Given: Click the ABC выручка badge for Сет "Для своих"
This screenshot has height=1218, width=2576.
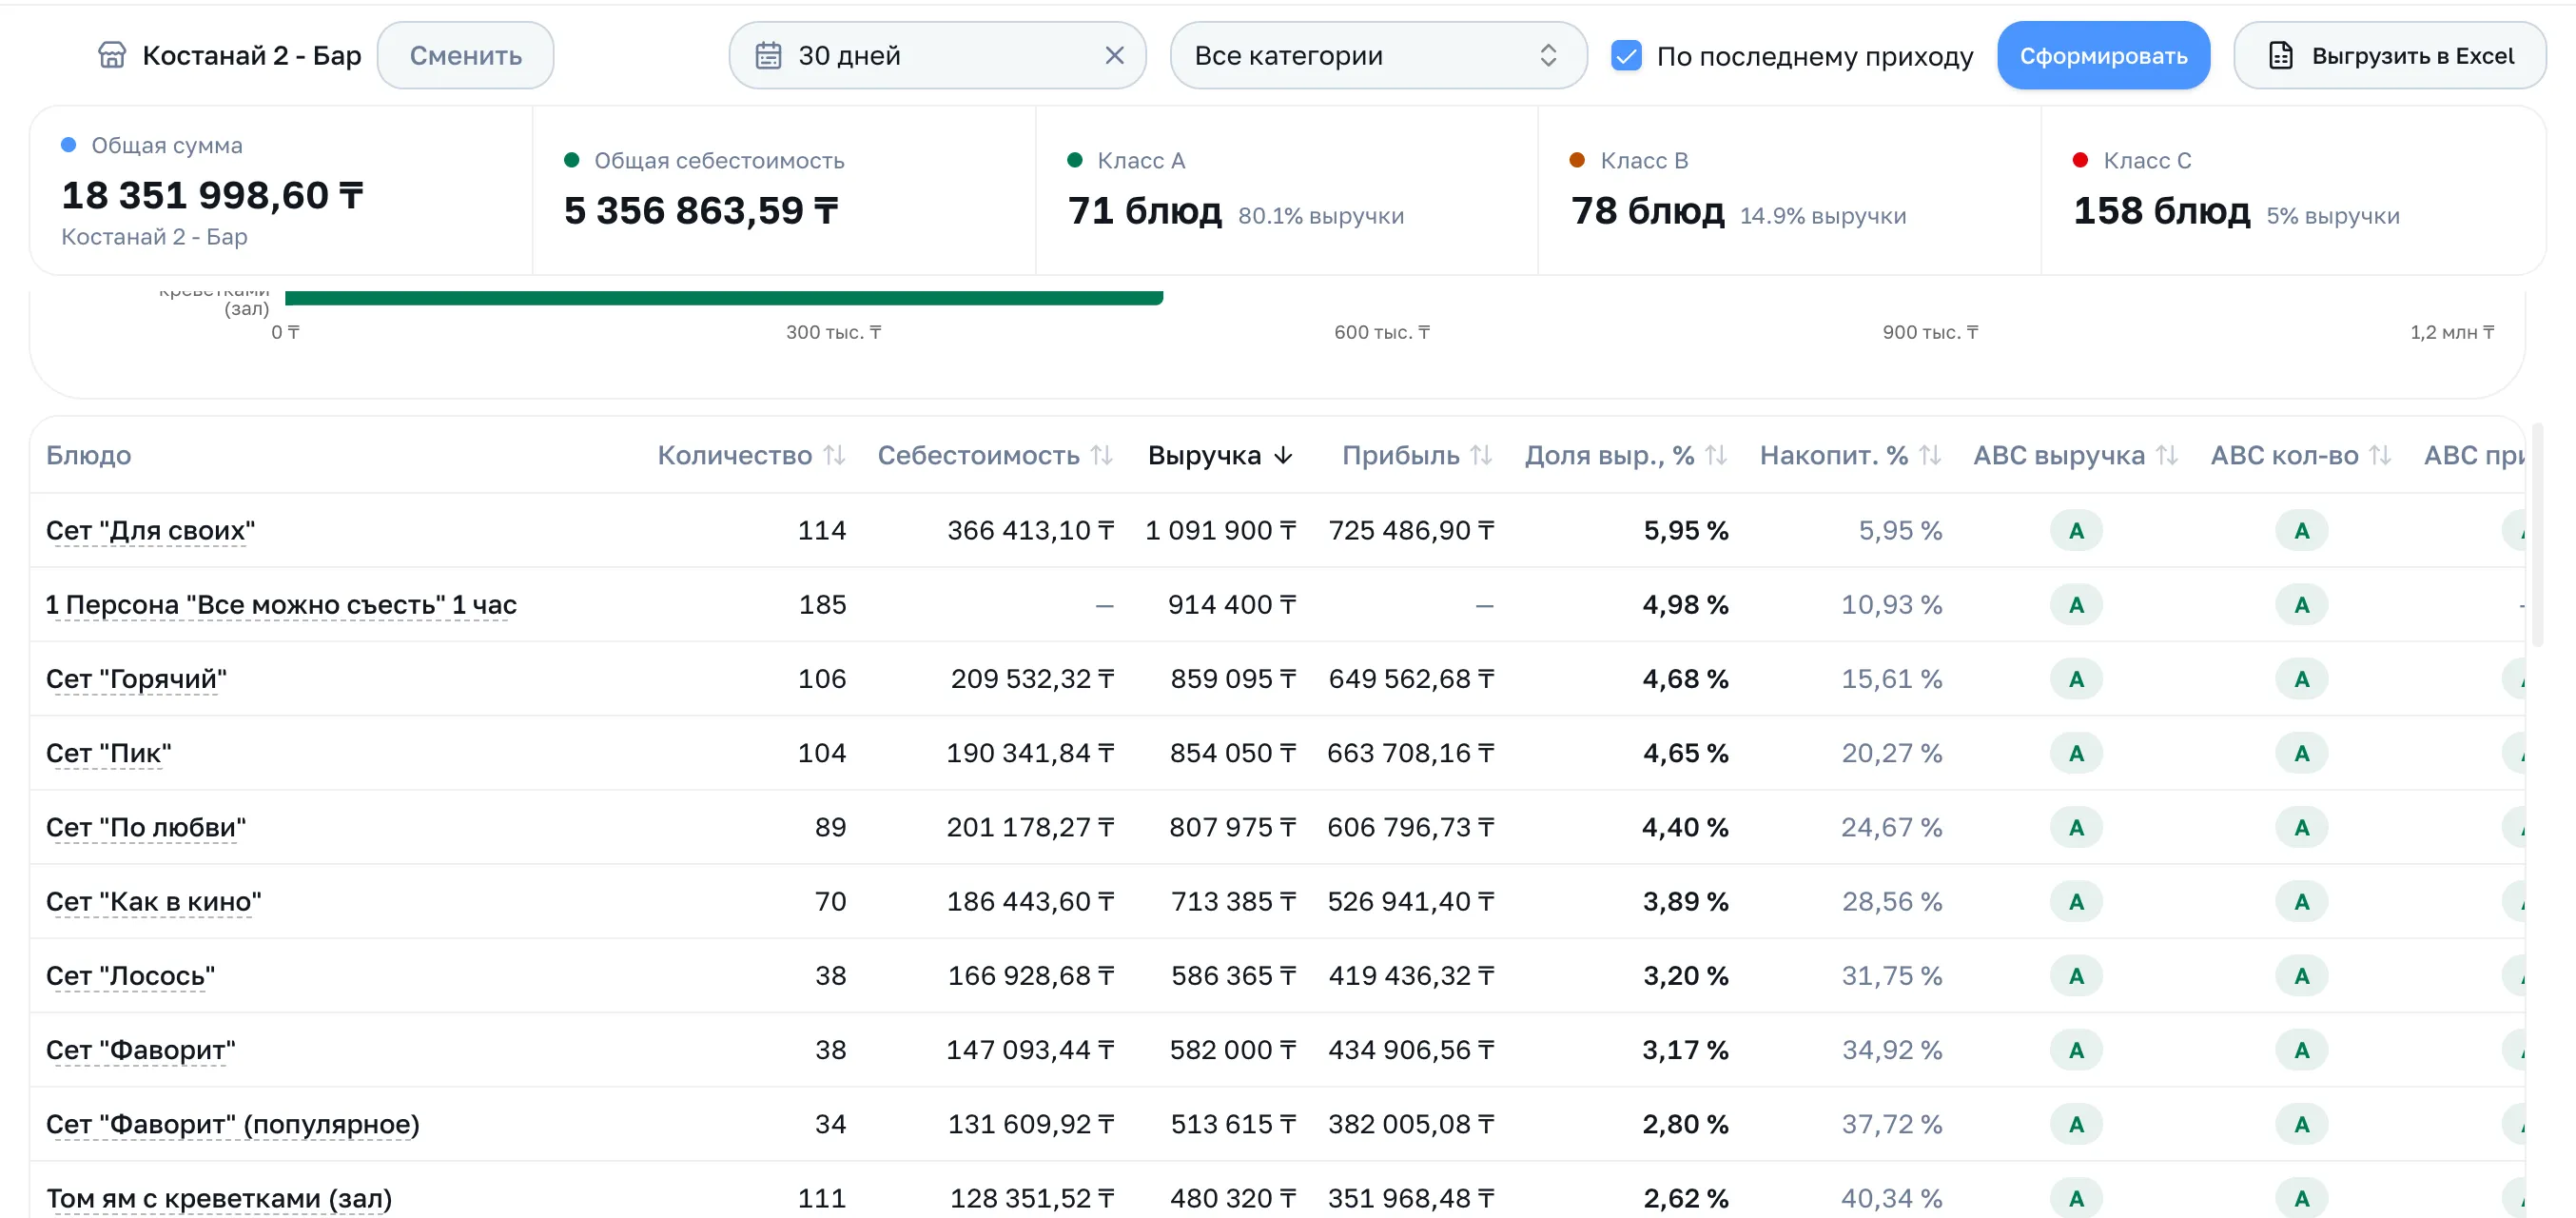Looking at the screenshot, I should (2076, 530).
